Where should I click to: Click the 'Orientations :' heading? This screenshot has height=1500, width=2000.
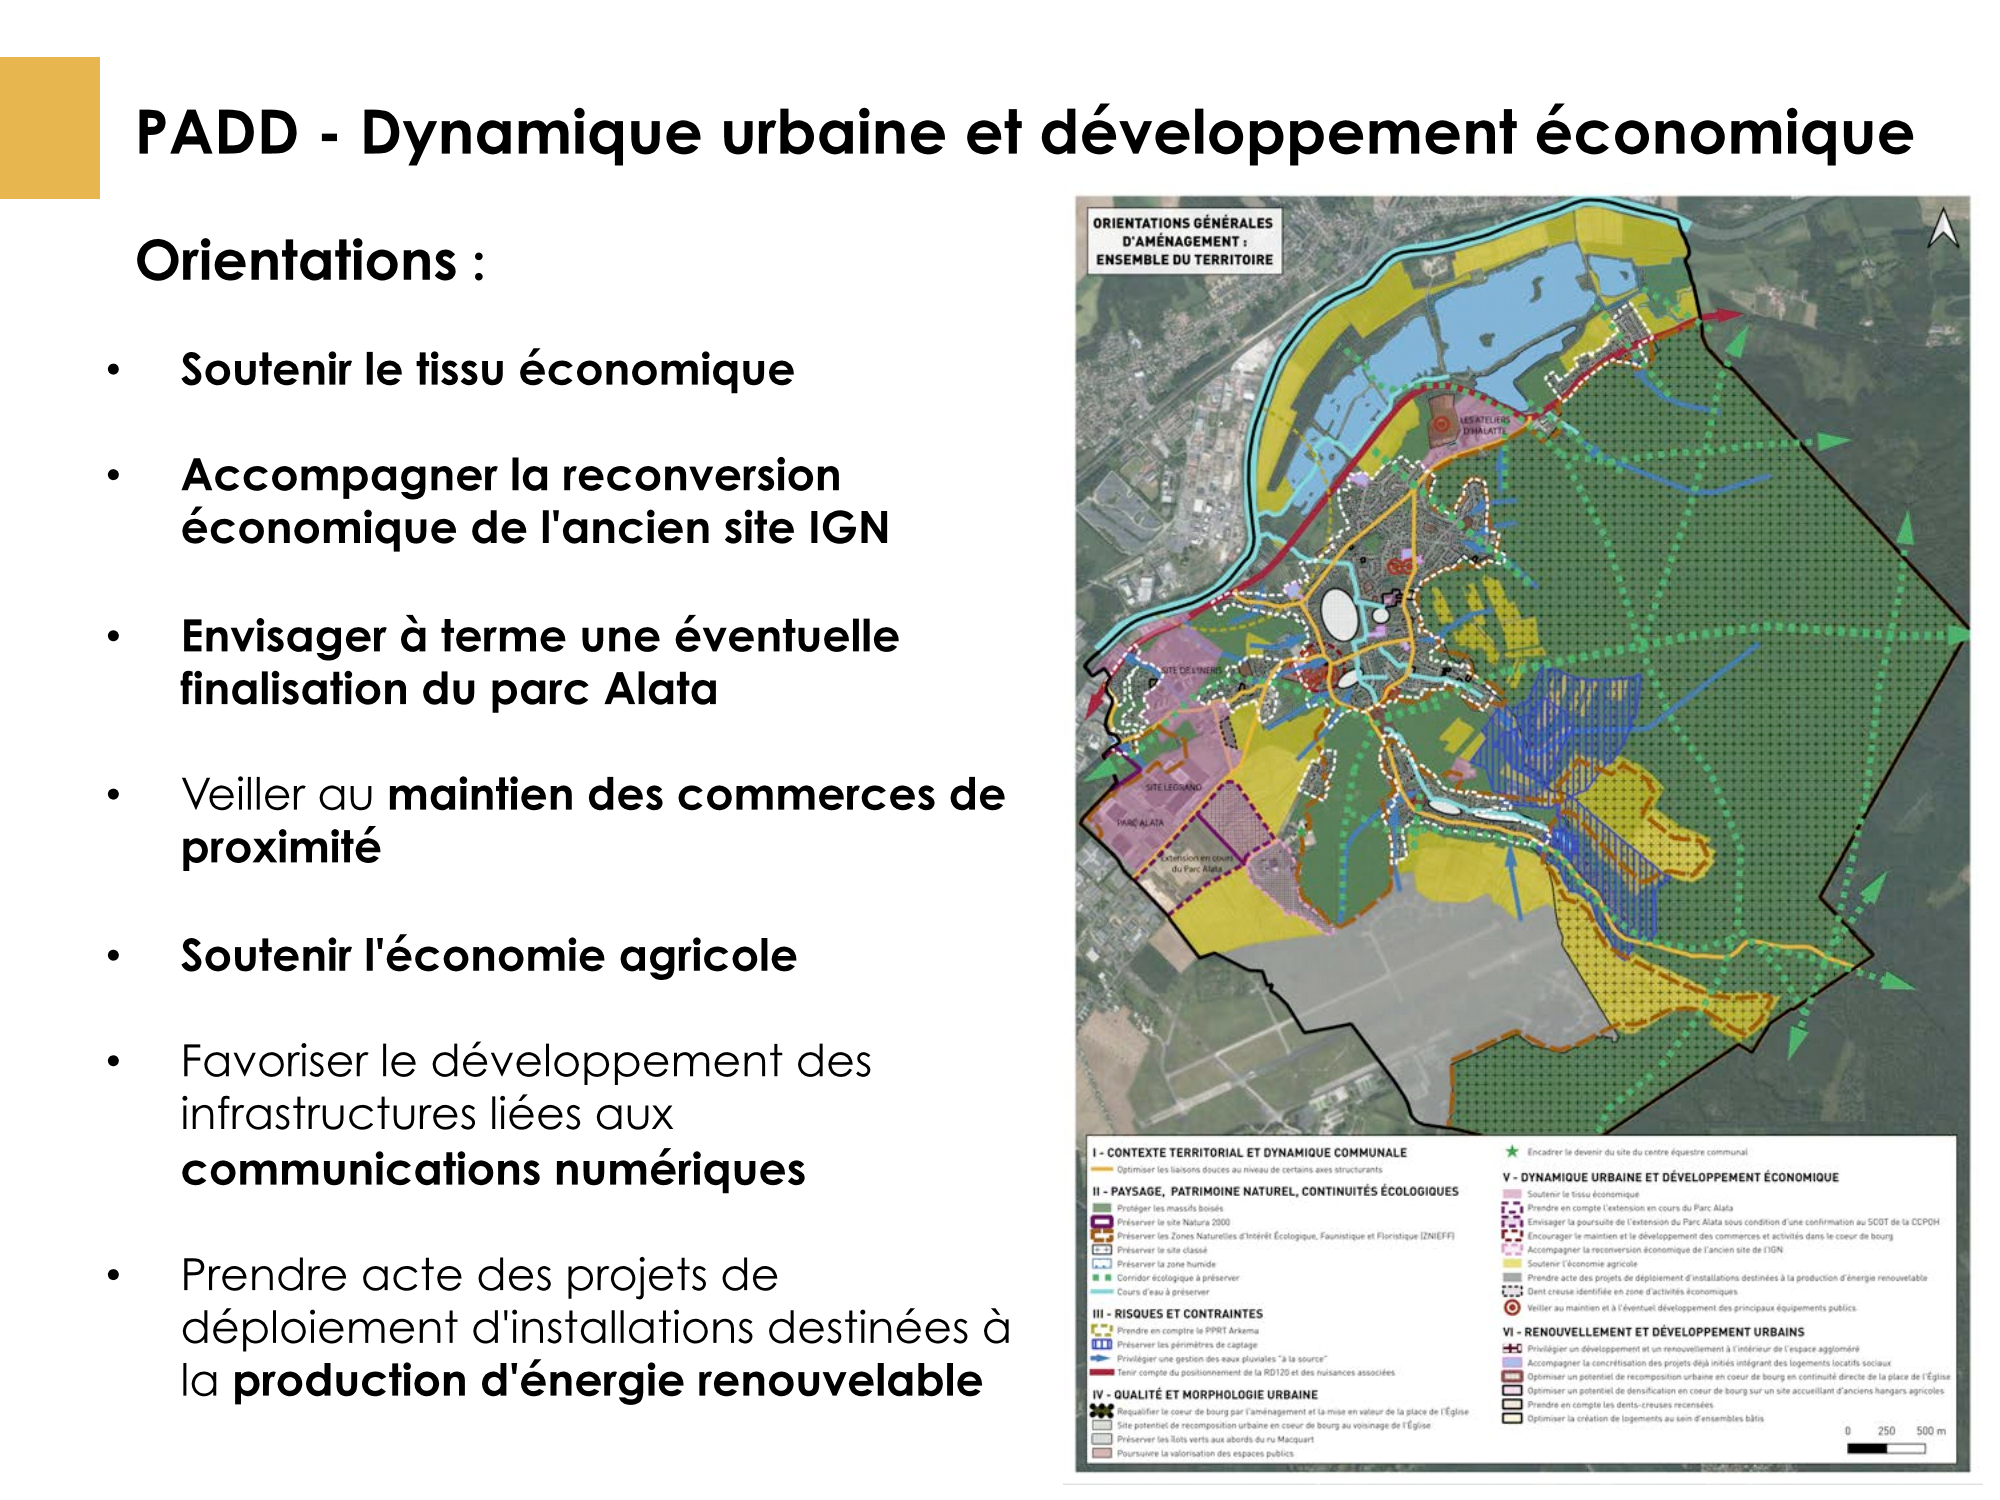tap(311, 262)
